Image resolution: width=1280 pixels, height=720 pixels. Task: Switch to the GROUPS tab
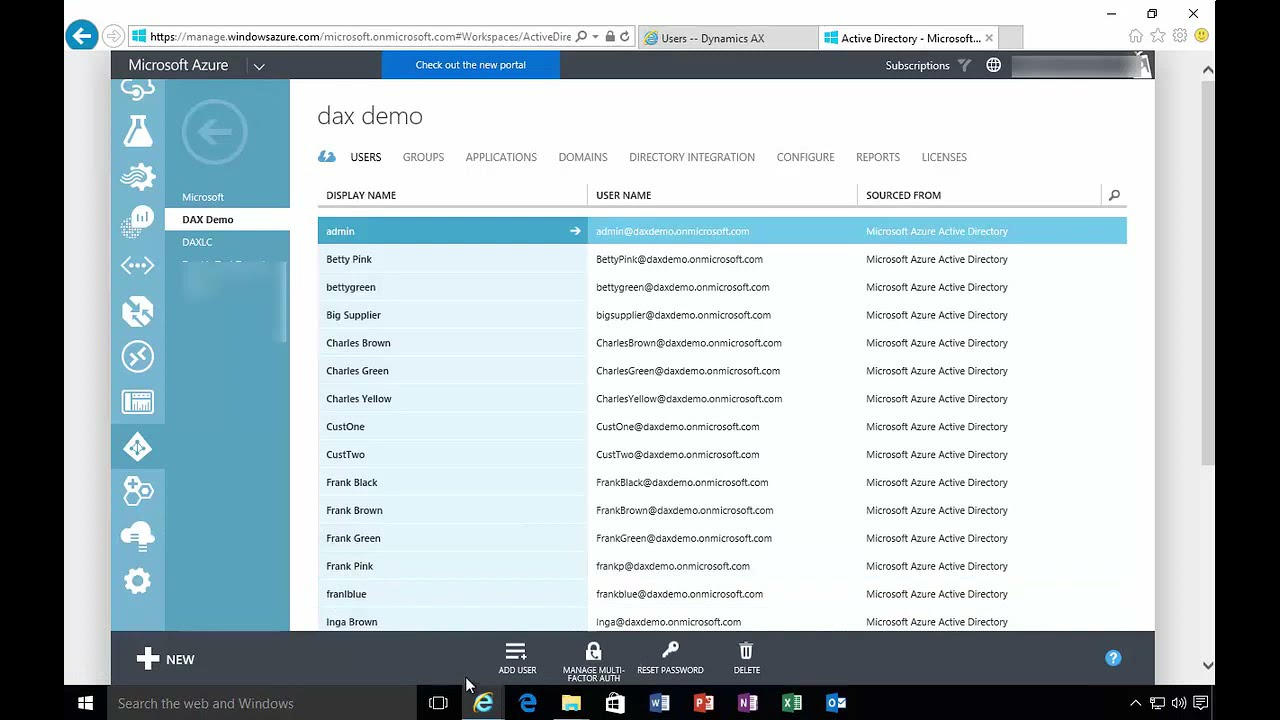tap(423, 157)
